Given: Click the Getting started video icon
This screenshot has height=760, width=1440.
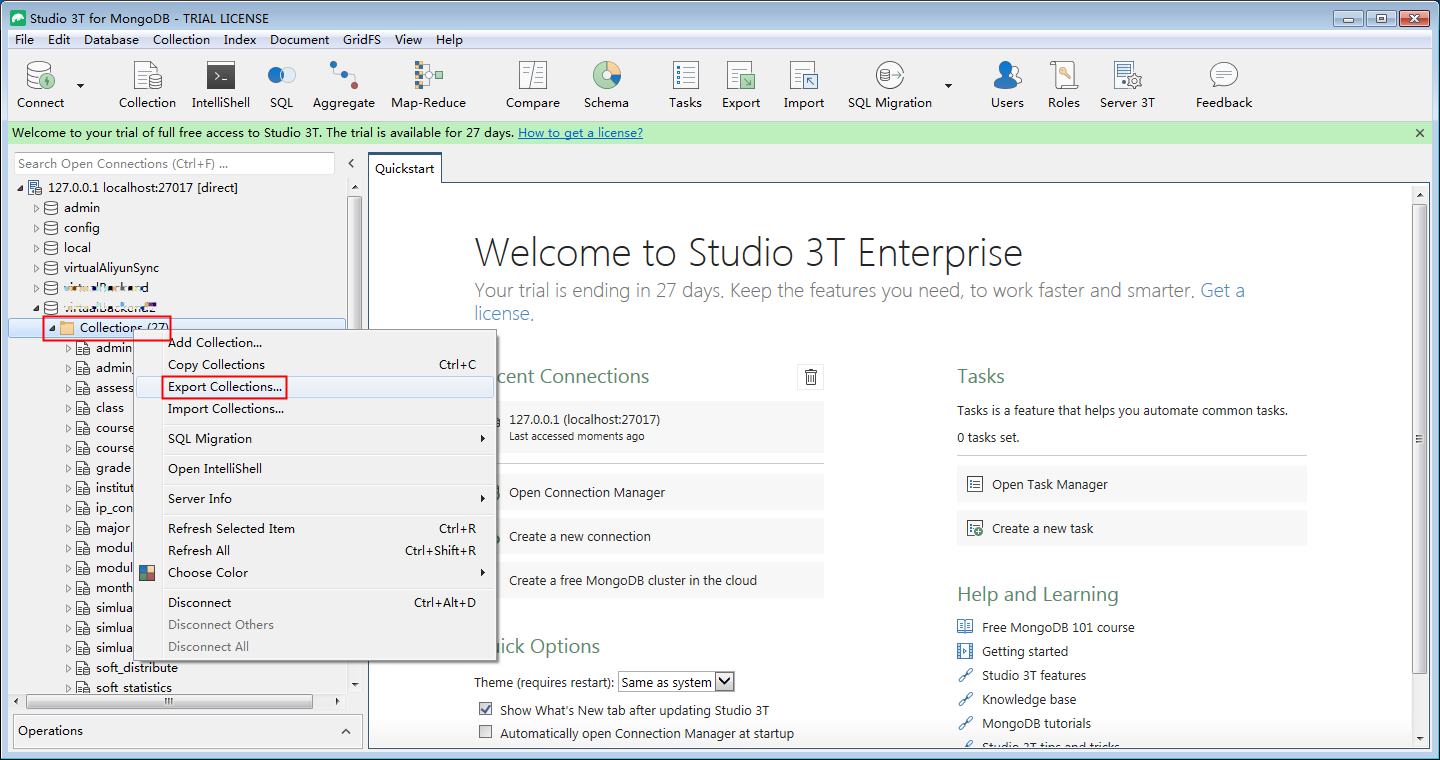Looking at the screenshot, I should coord(965,651).
